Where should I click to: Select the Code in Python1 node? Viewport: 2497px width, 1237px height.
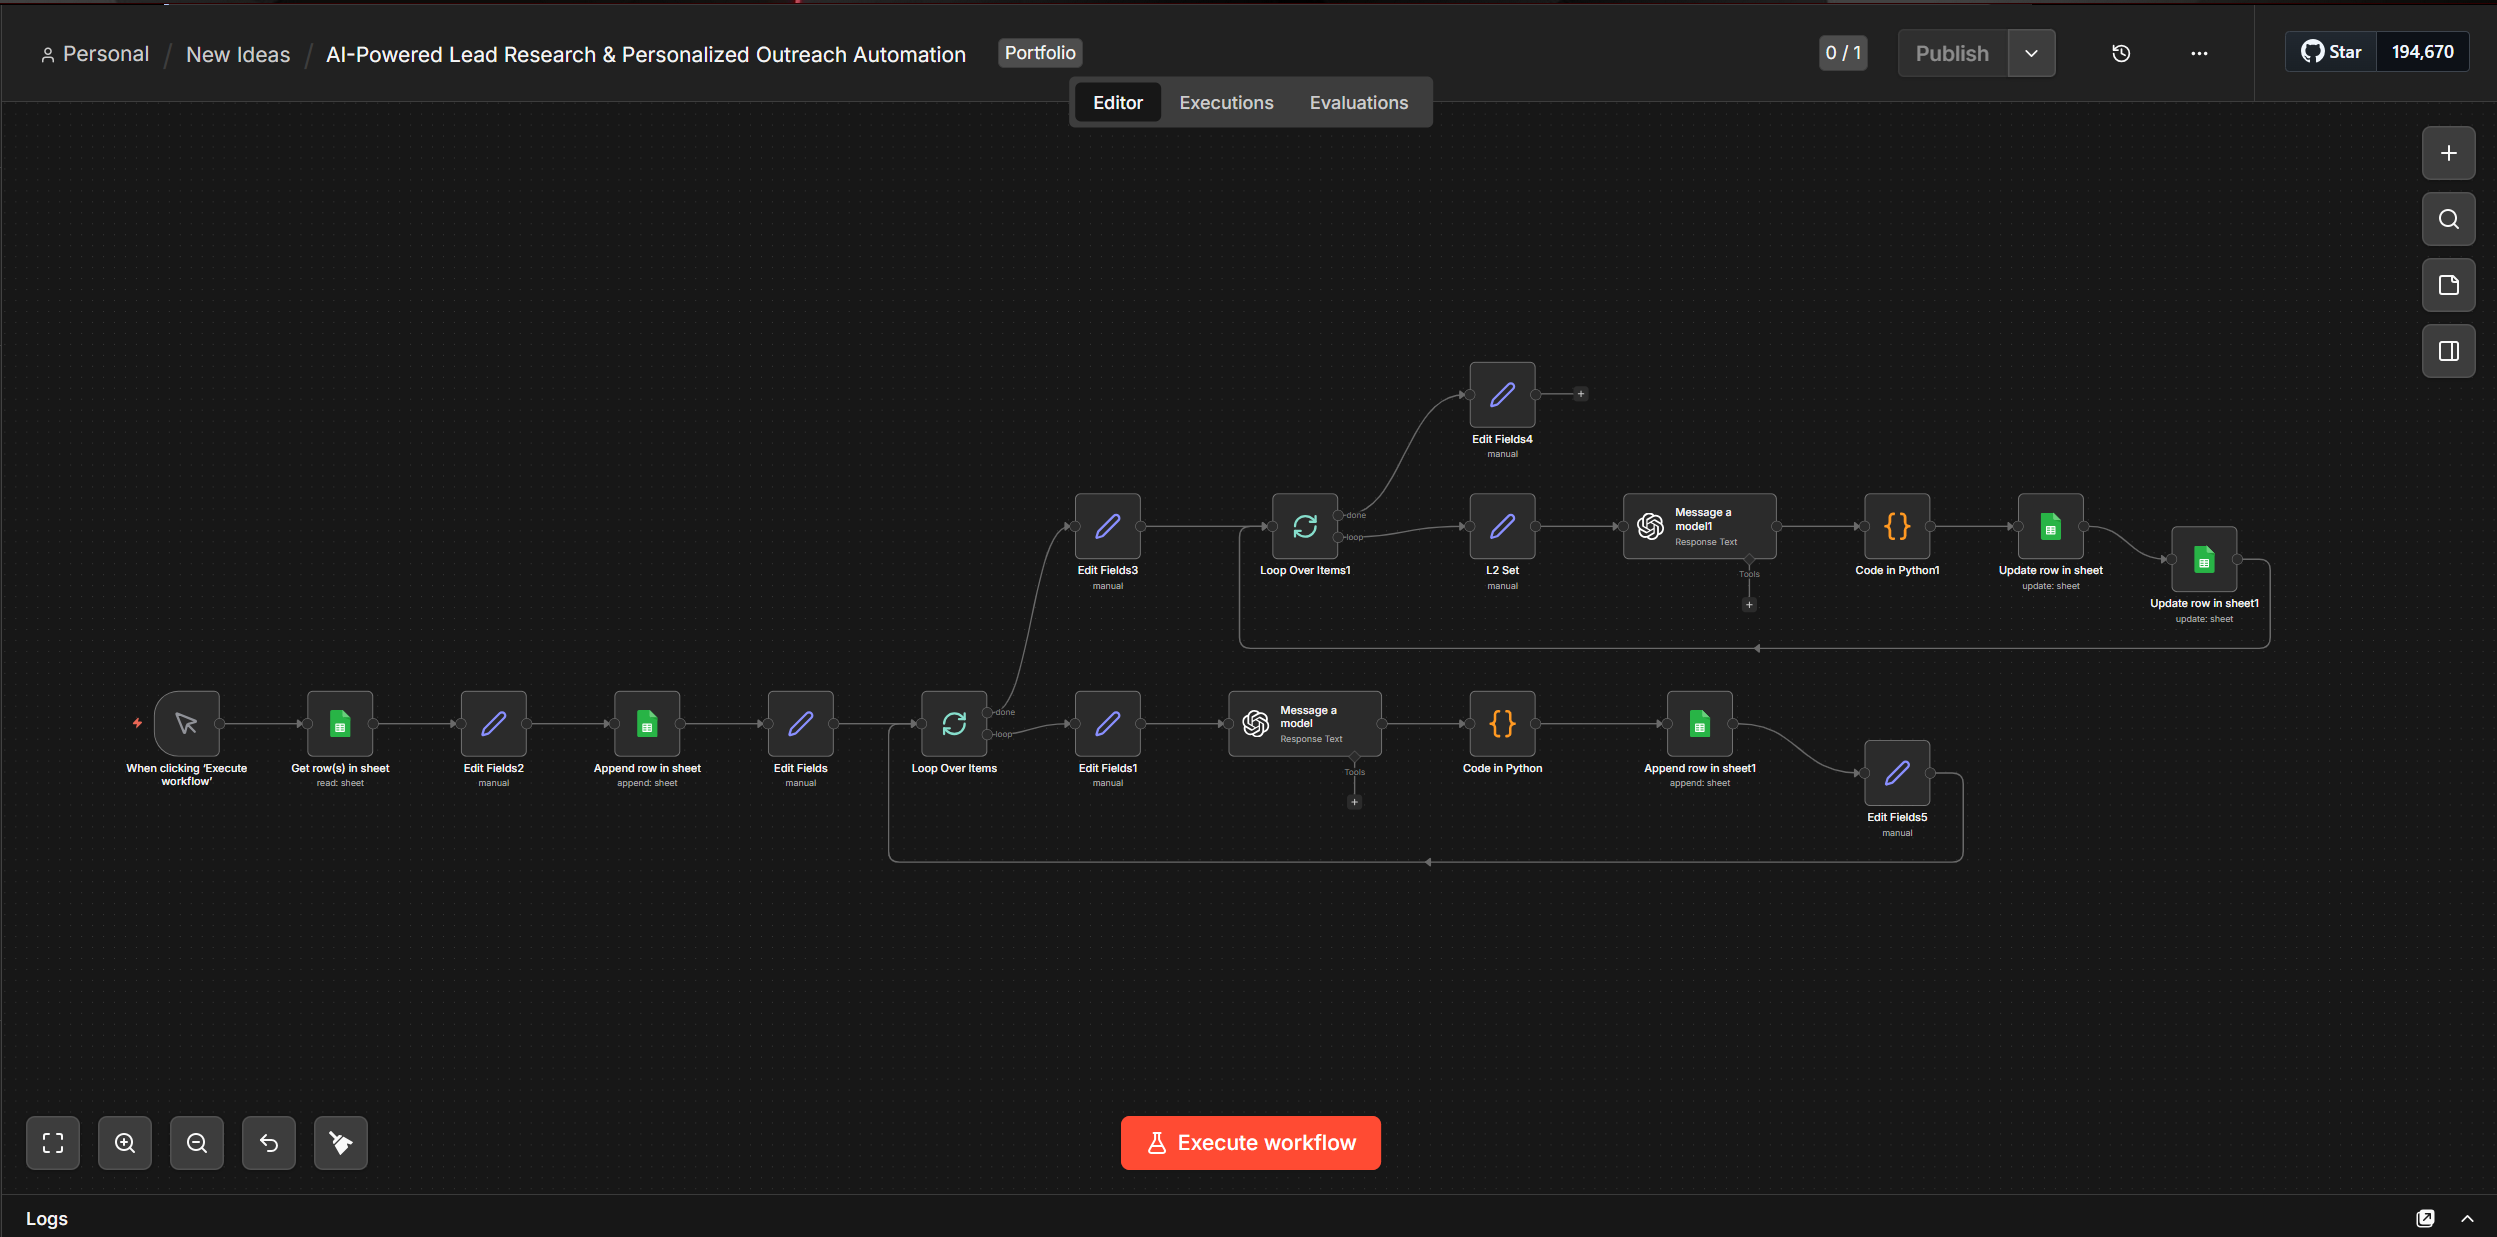1897,526
